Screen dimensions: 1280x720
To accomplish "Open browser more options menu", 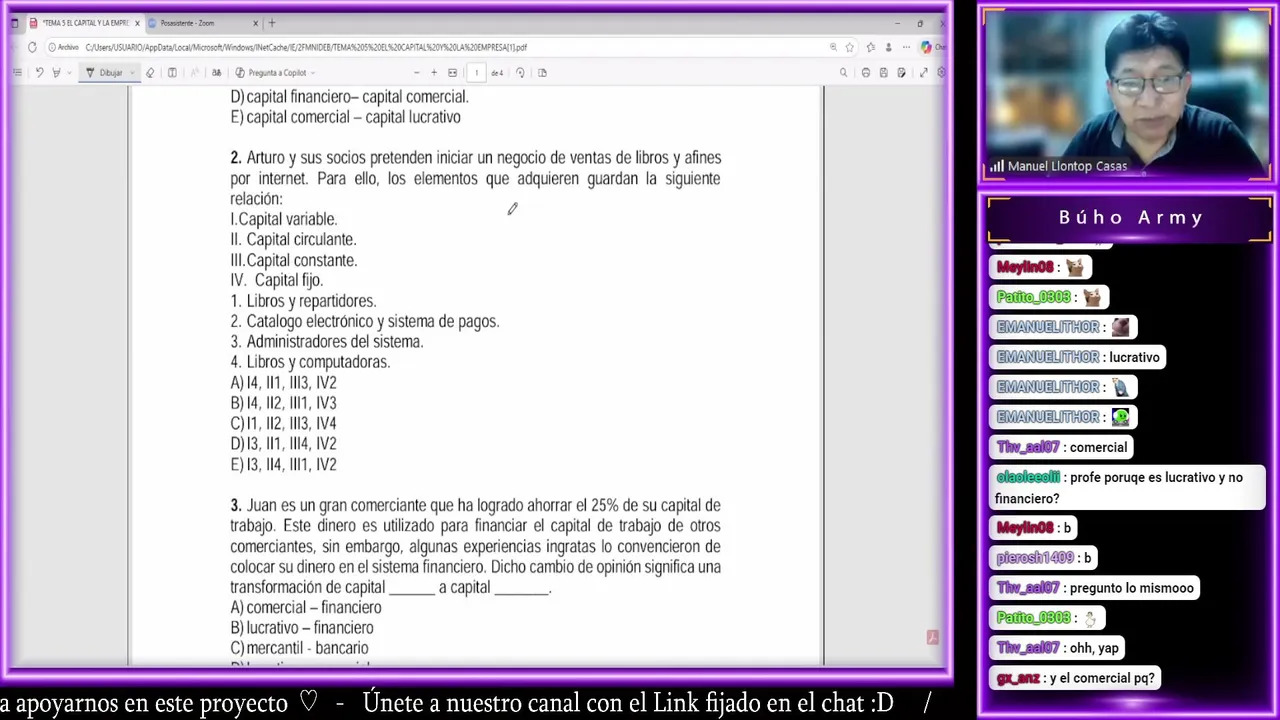I will pos(906,47).
